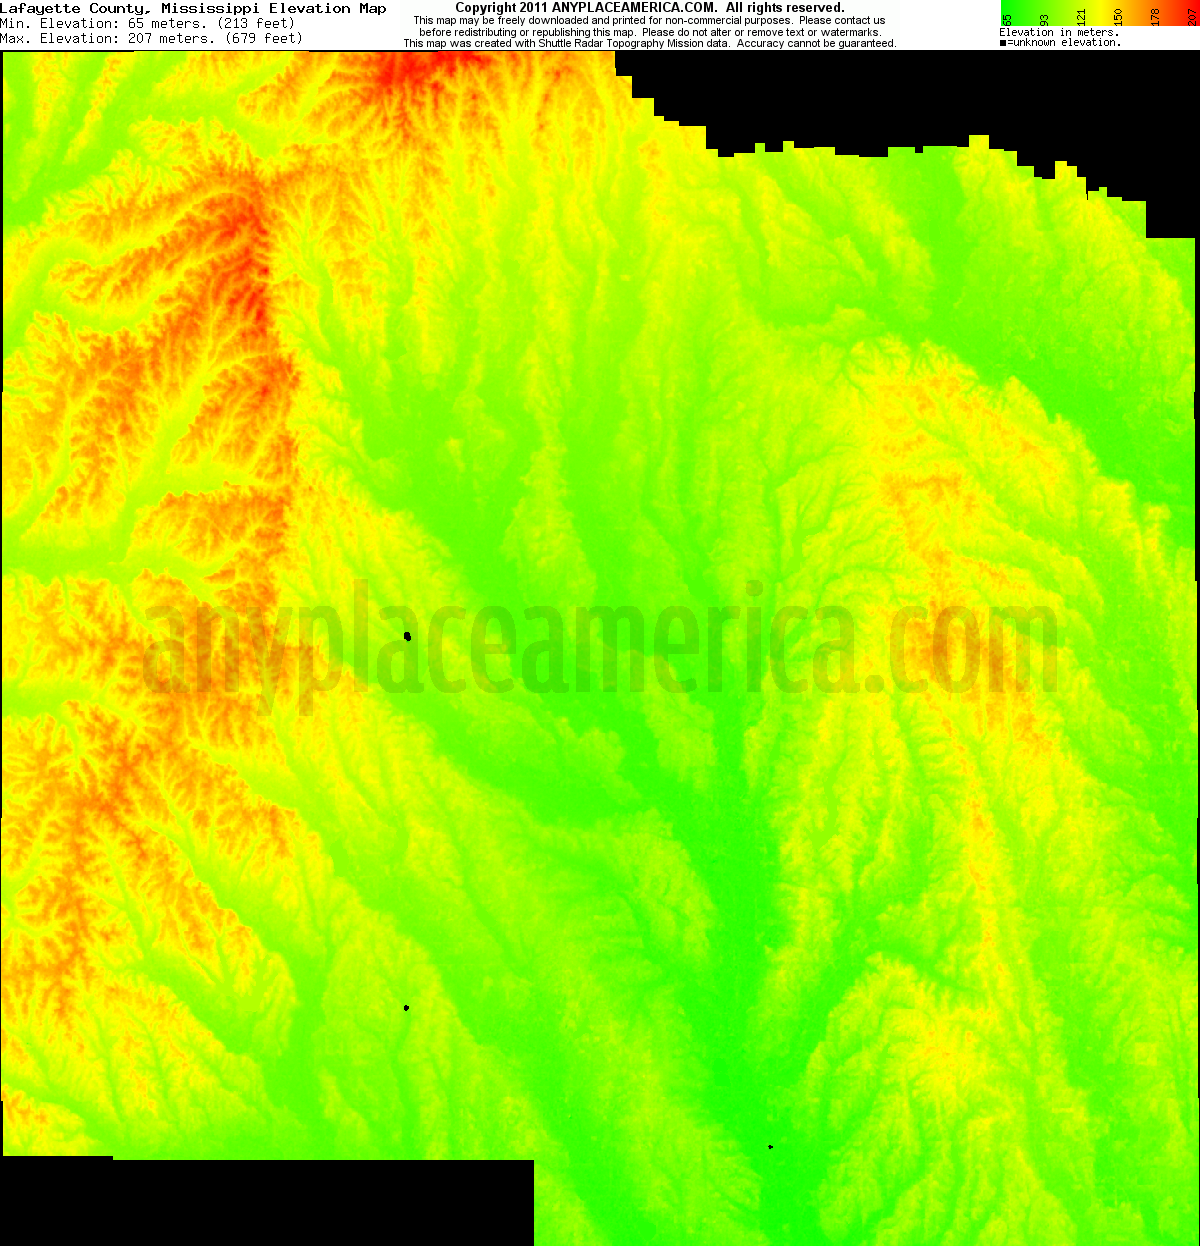Viewport: 1200px width, 1246px height.
Task: Click the small black dot near map center
Action: coord(406,634)
